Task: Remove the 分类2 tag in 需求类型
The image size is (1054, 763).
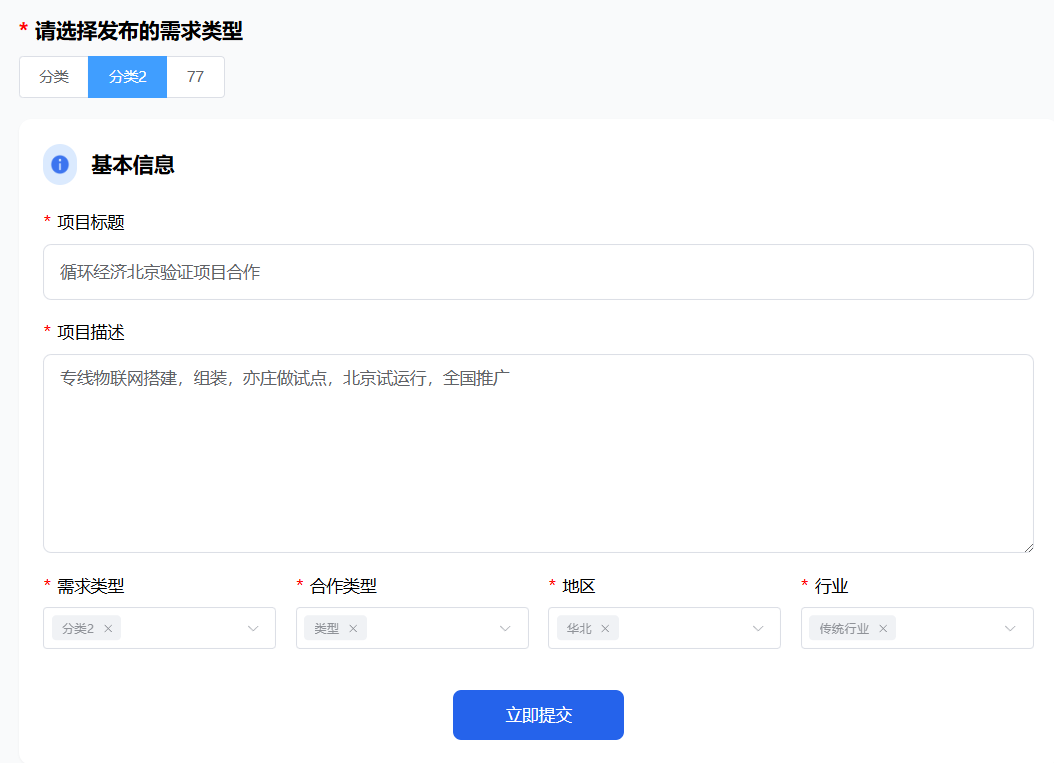Action: [x=109, y=629]
